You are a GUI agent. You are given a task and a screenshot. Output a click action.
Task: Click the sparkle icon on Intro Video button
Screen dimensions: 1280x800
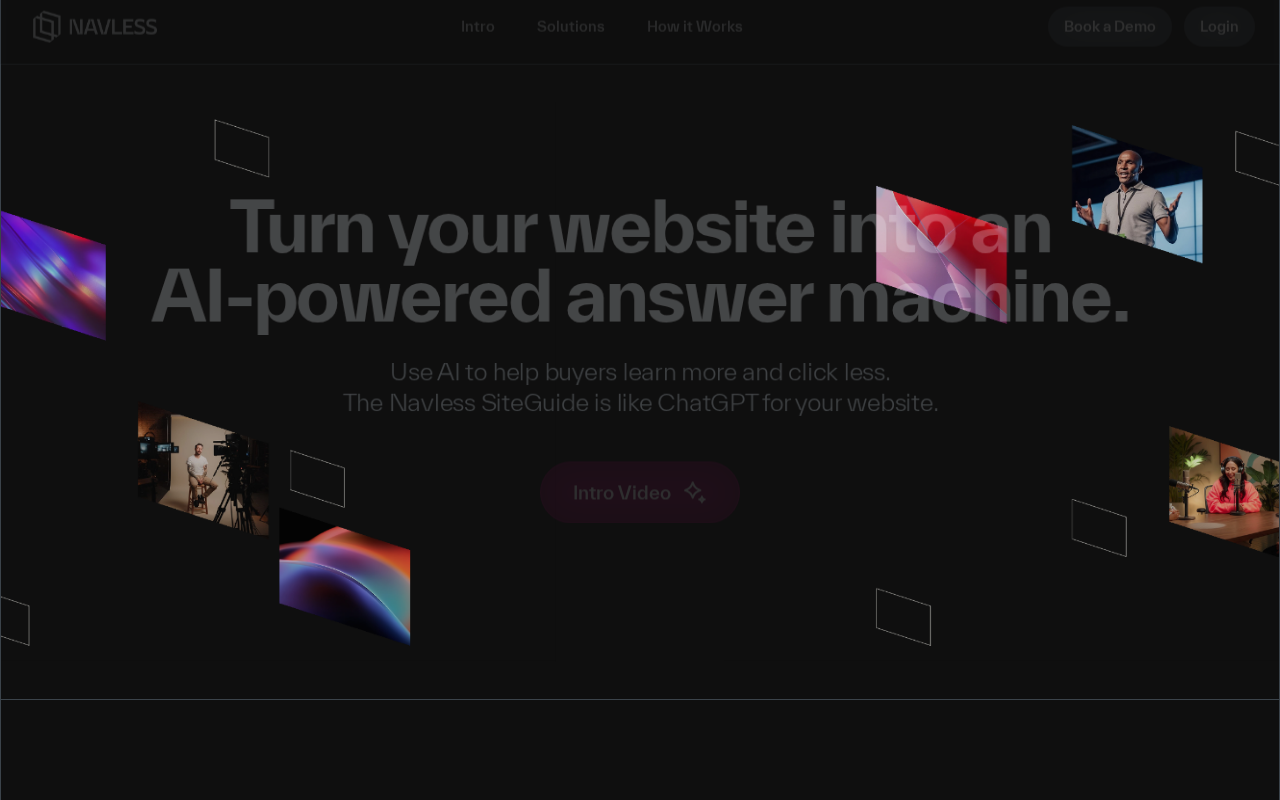tap(695, 492)
